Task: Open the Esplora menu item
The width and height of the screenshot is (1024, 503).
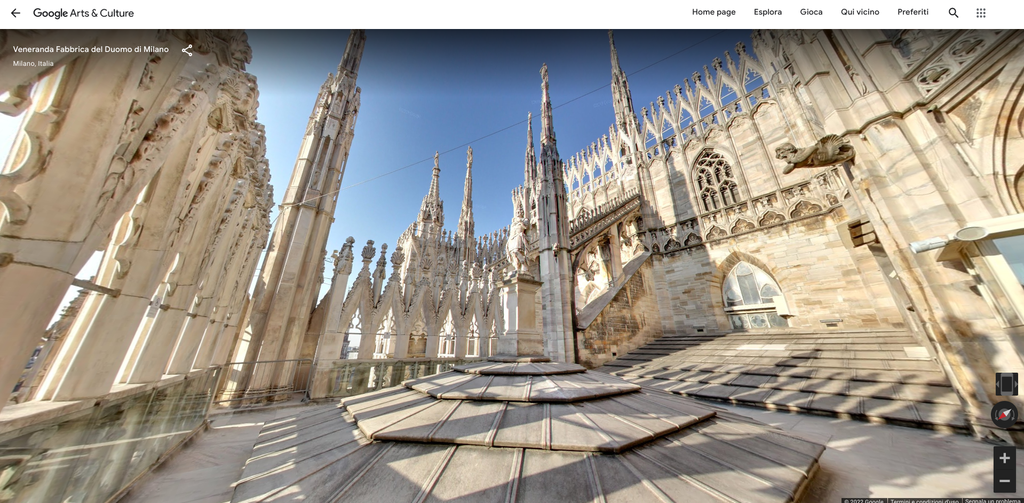Action: (767, 12)
